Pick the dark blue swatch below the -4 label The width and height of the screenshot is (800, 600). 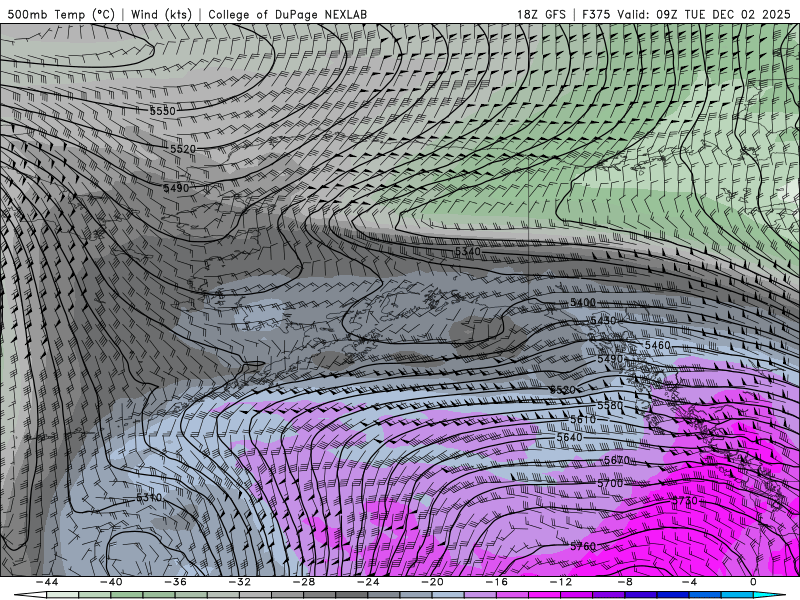click(673, 595)
